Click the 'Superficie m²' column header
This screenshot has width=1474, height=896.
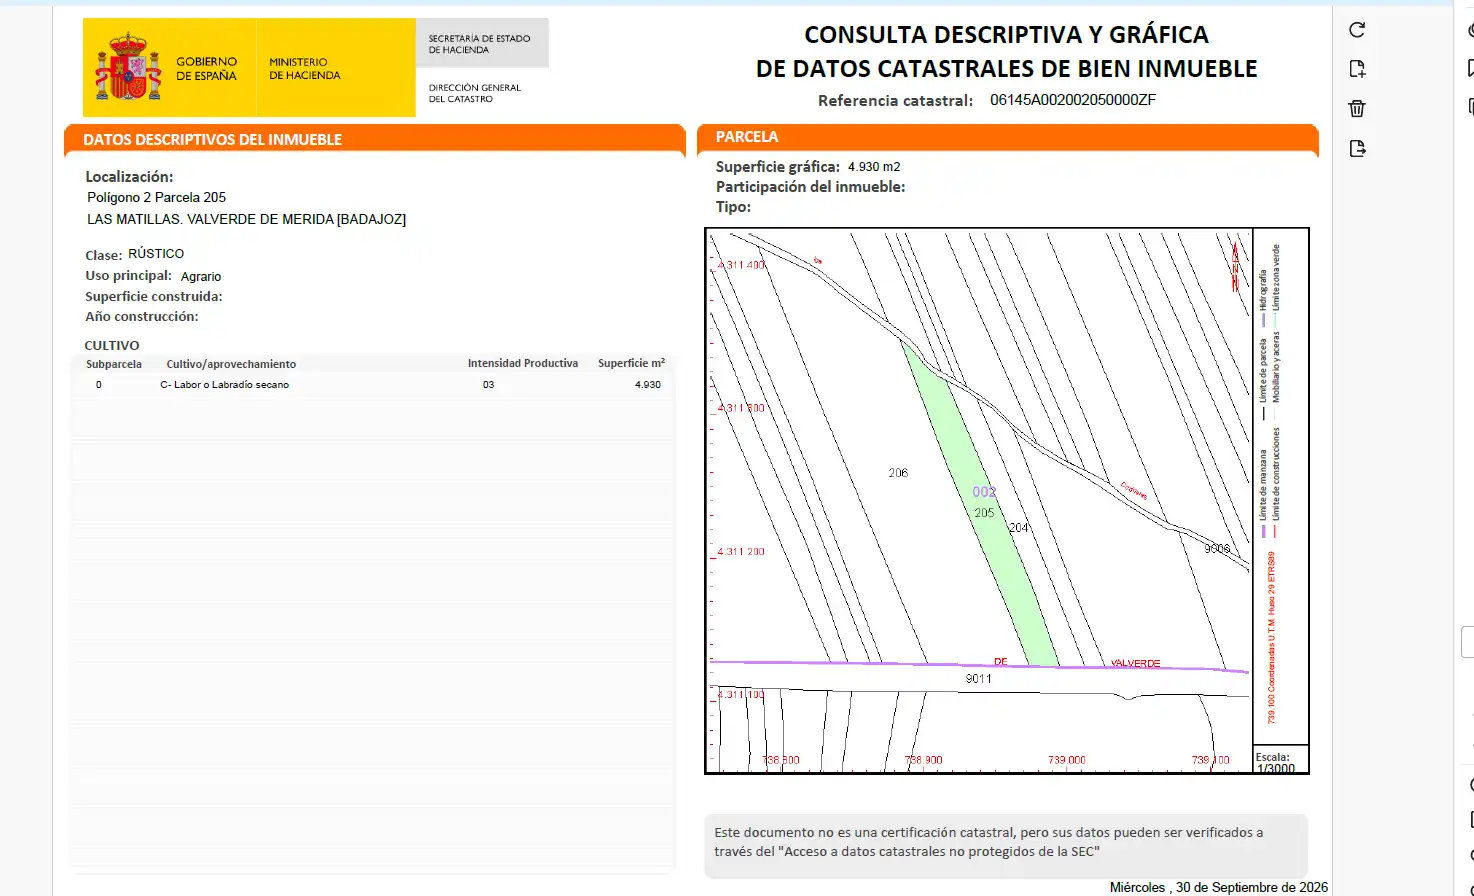pyautogui.click(x=631, y=364)
